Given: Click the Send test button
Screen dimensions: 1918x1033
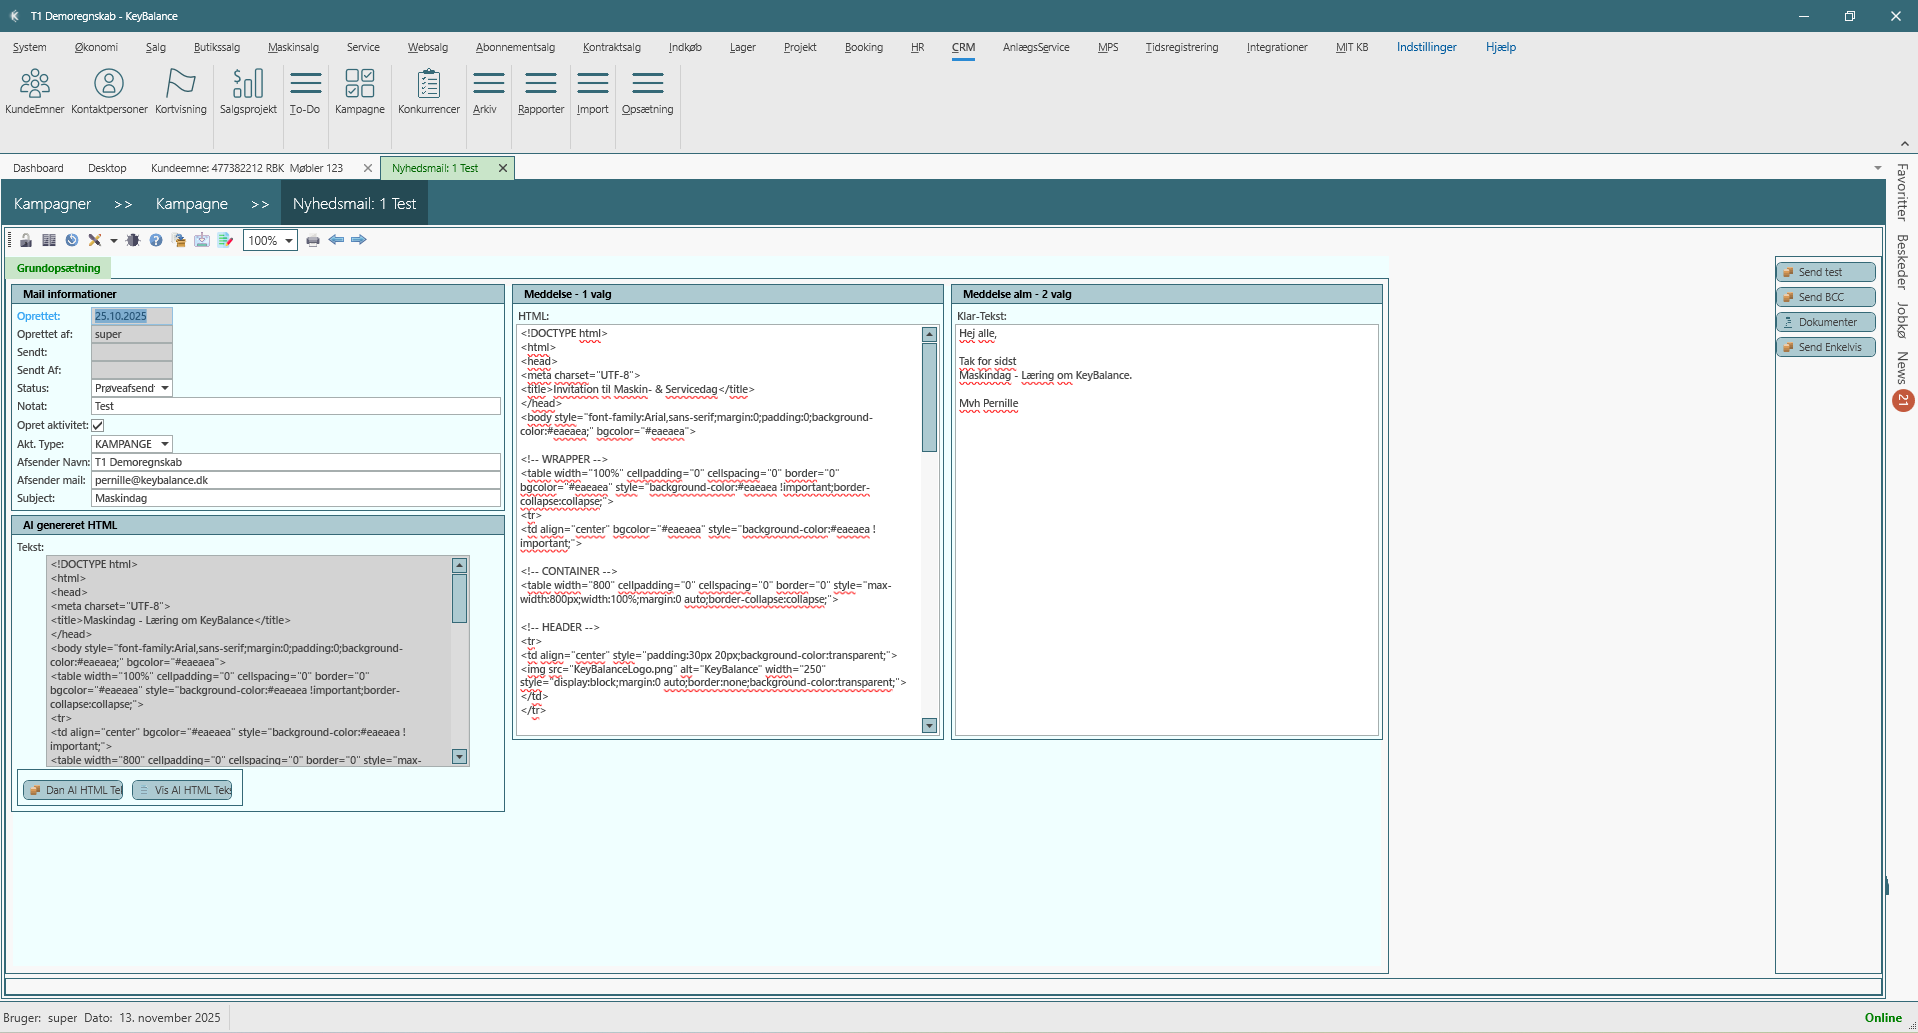Looking at the screenshot, I should tap(1825, 272).
